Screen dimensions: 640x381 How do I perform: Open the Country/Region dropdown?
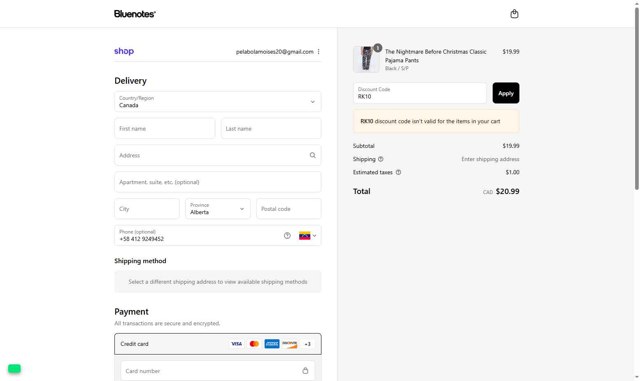click(218, 102)
